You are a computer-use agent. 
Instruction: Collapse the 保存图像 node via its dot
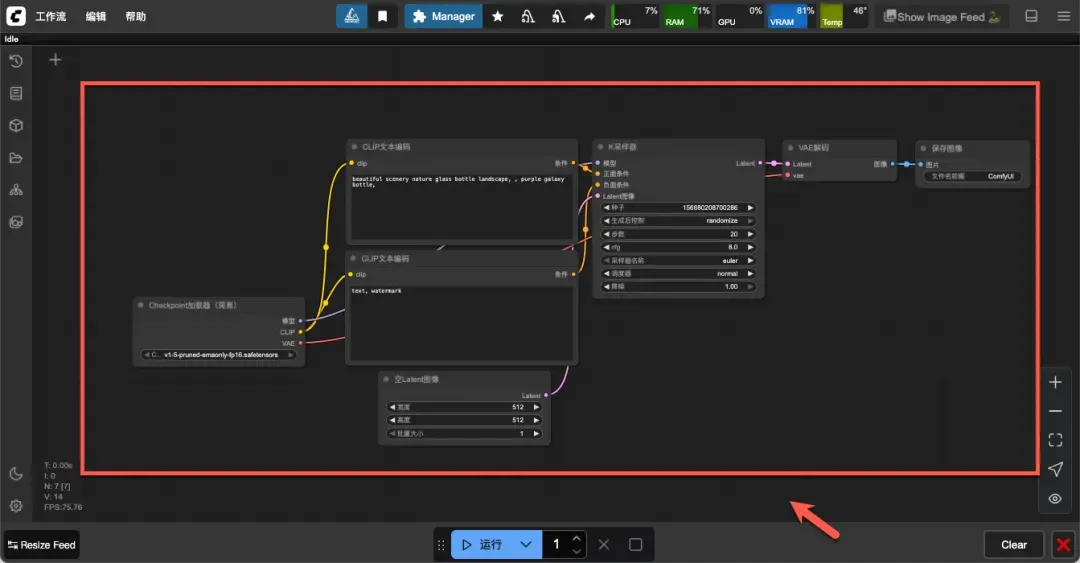click(x=923, y=148)
